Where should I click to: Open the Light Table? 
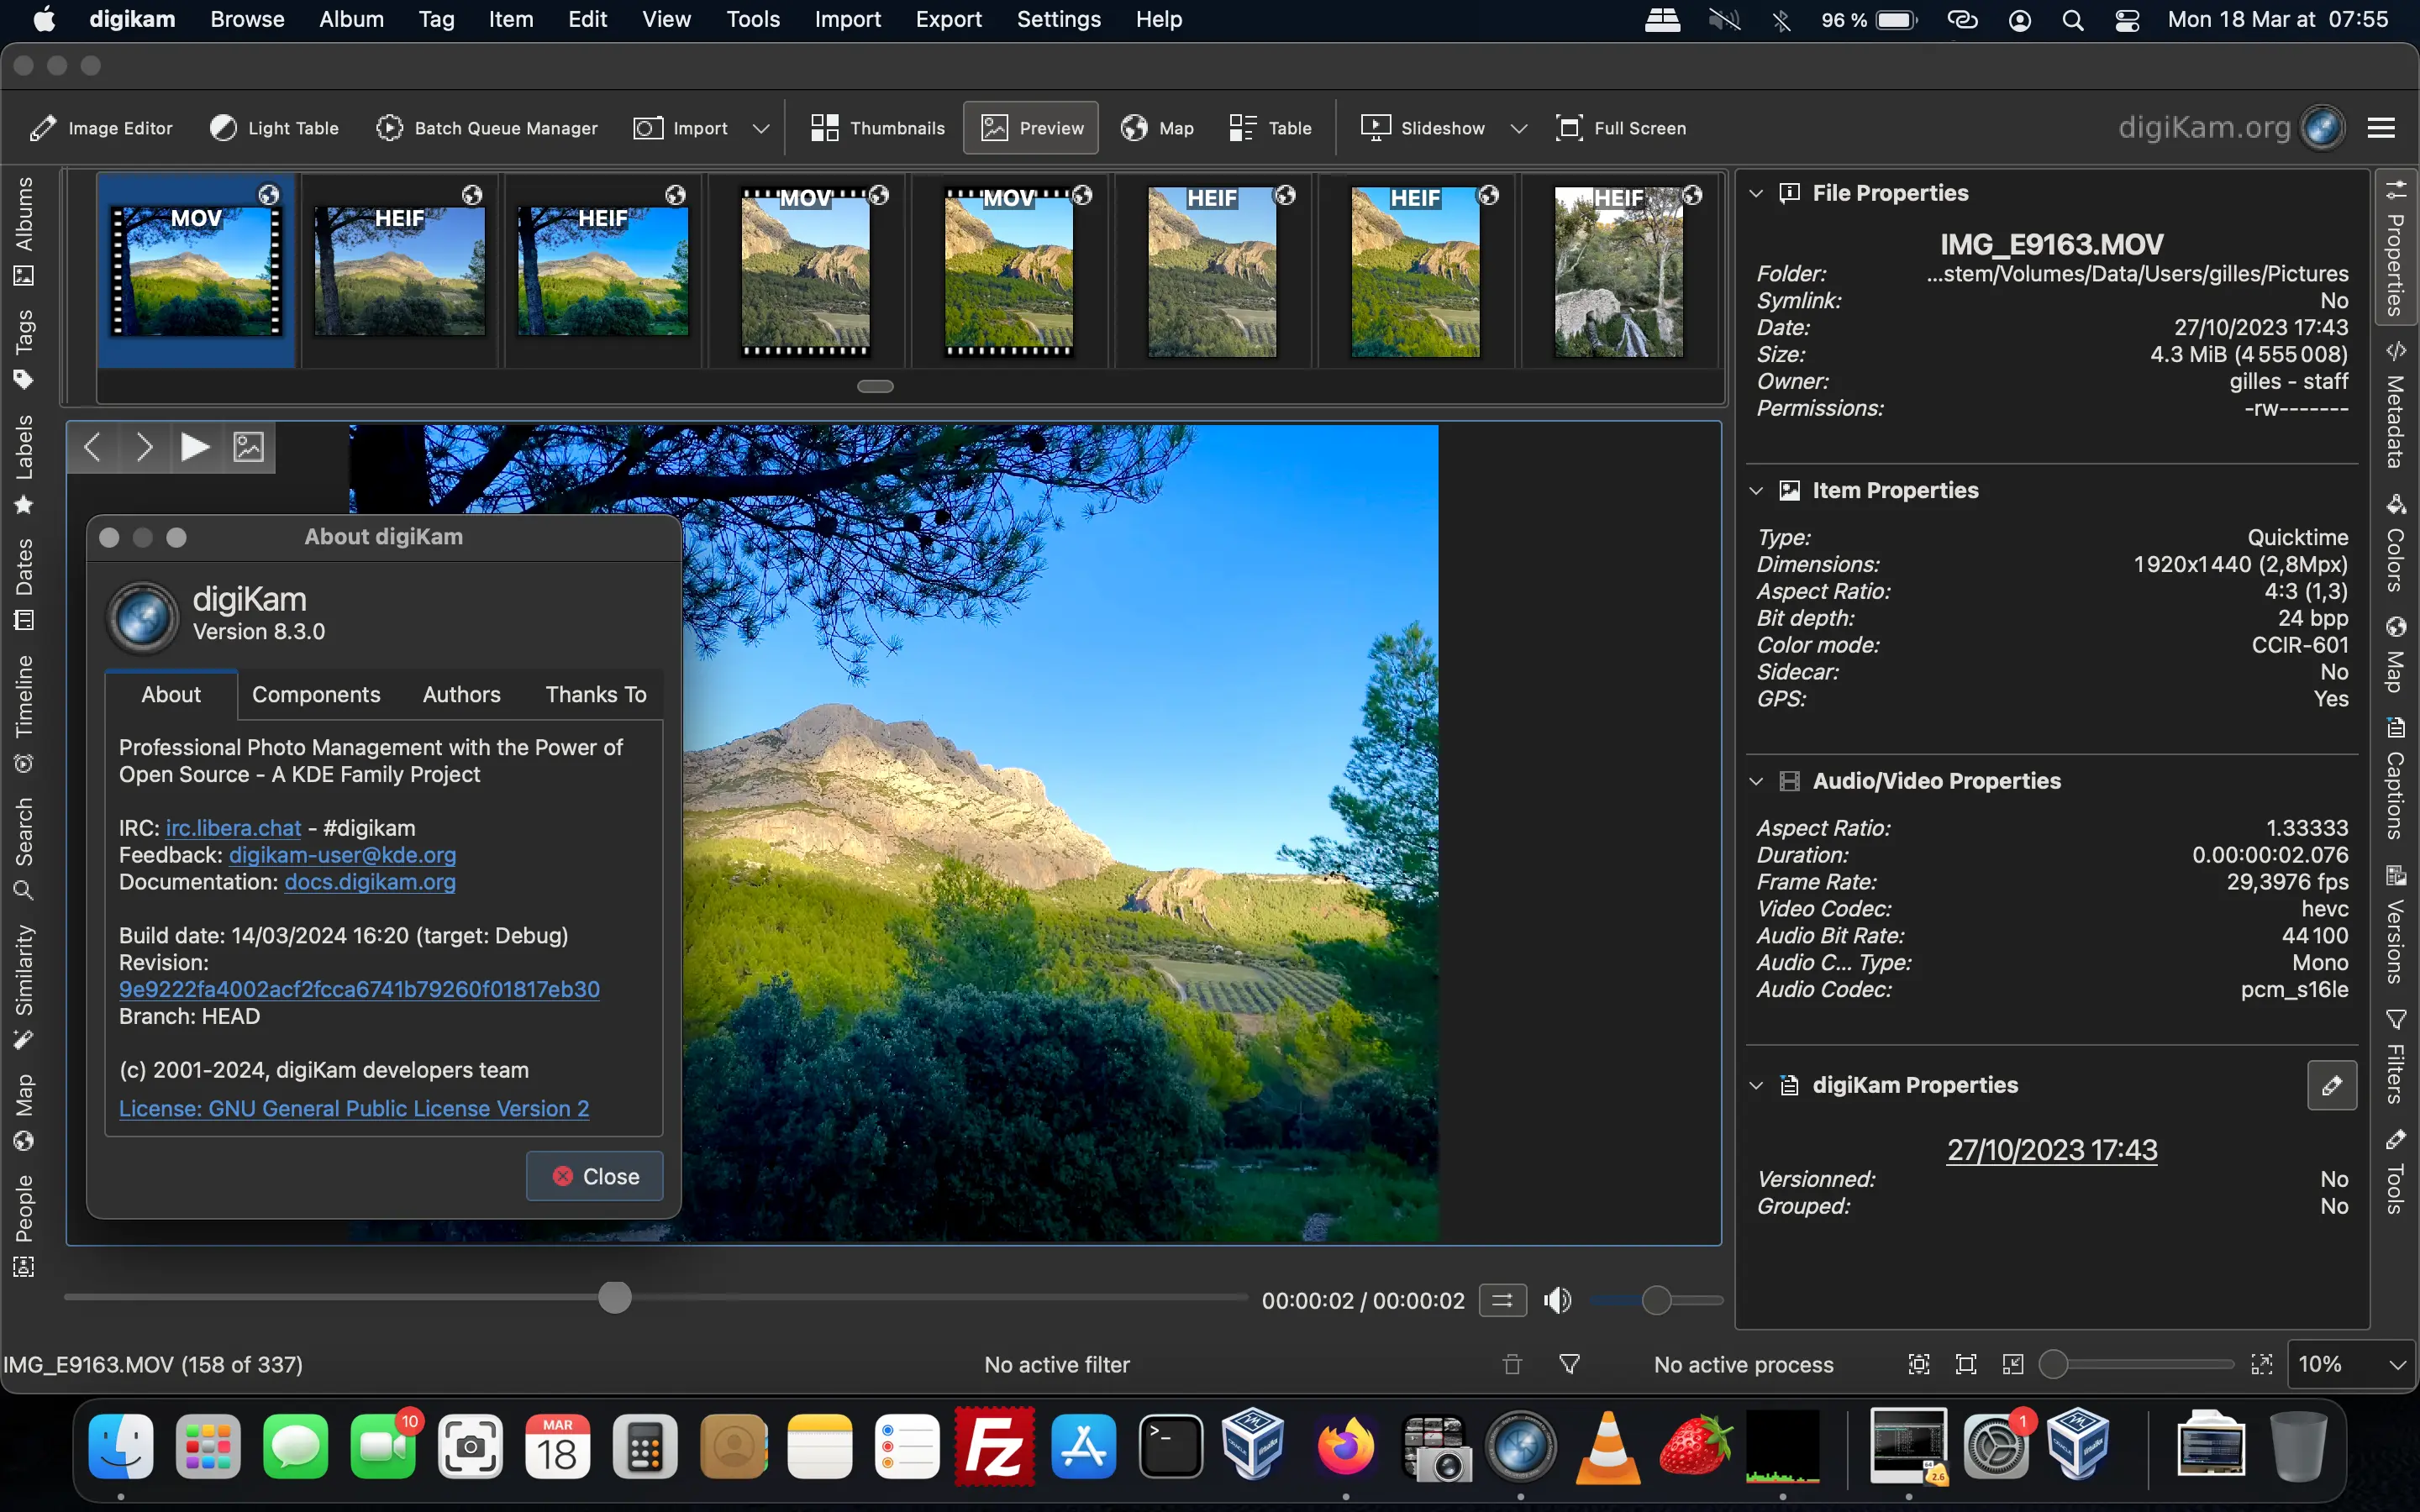coord(273,127)
